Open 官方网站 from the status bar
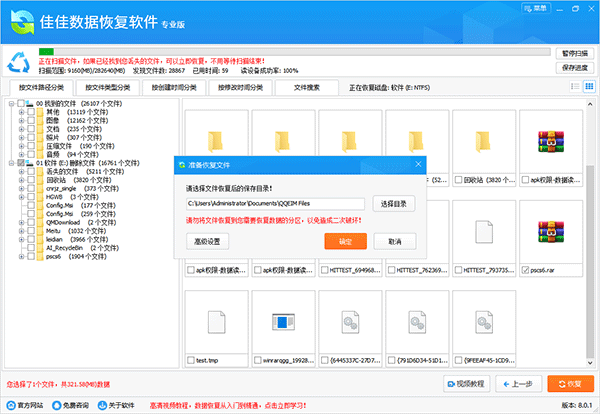The width and height of the screenshot is (600, 414). [25, 405]
